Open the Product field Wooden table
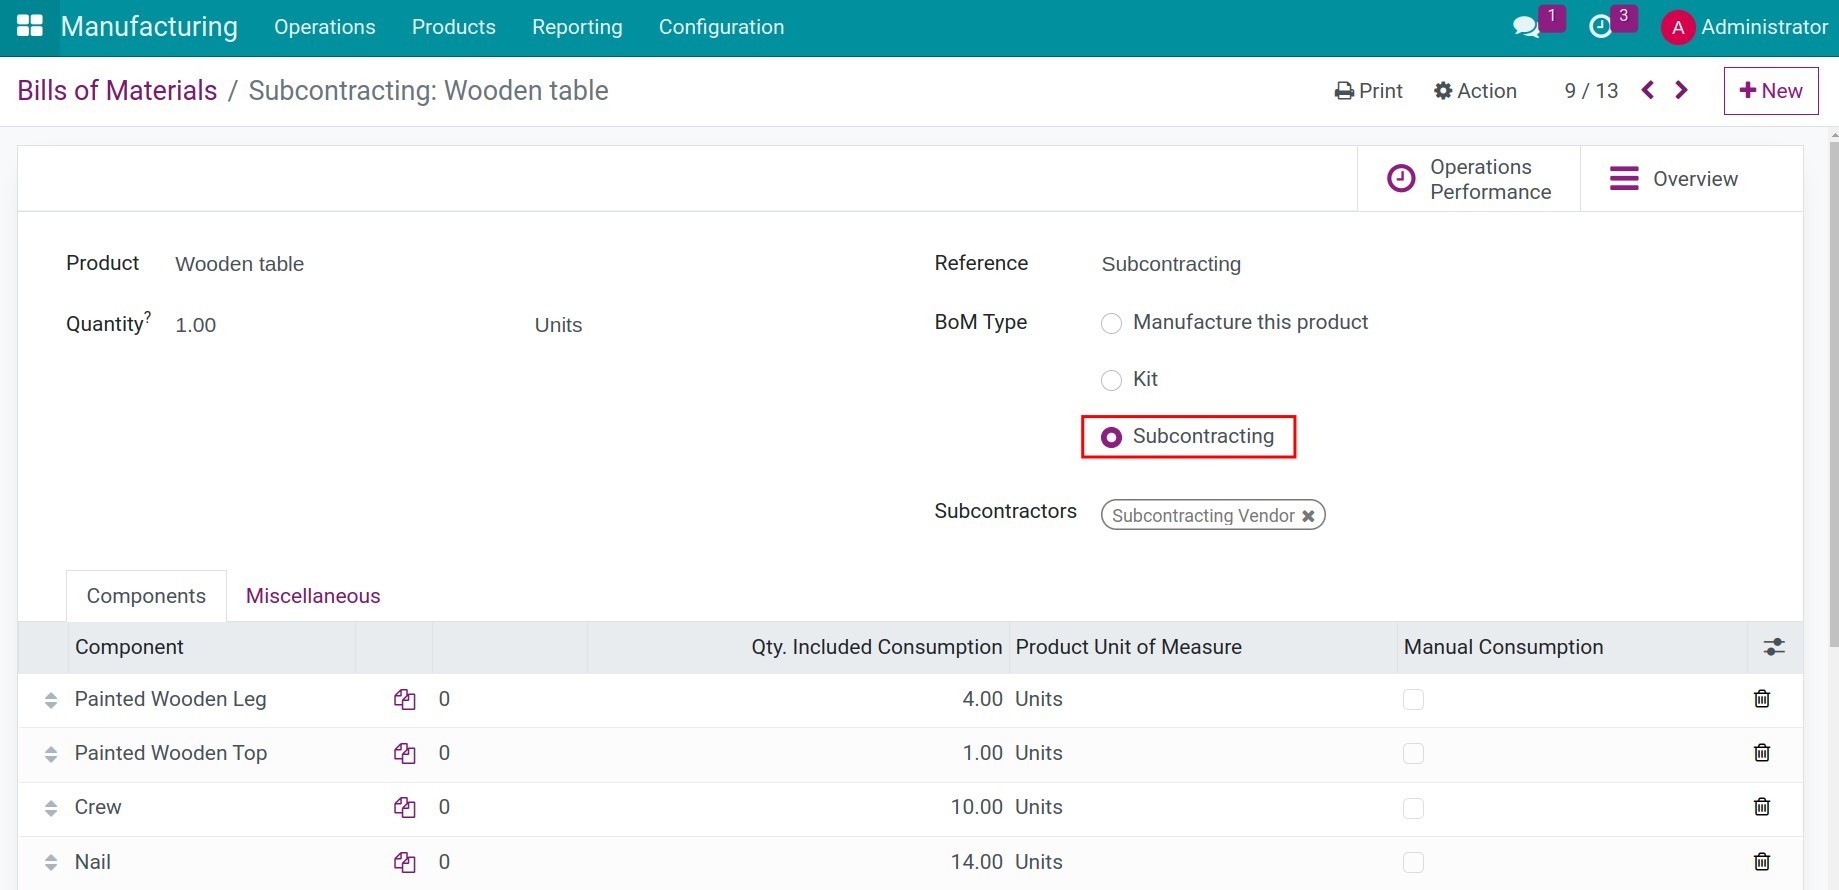The image size is (1839, 890). point(240,264)
